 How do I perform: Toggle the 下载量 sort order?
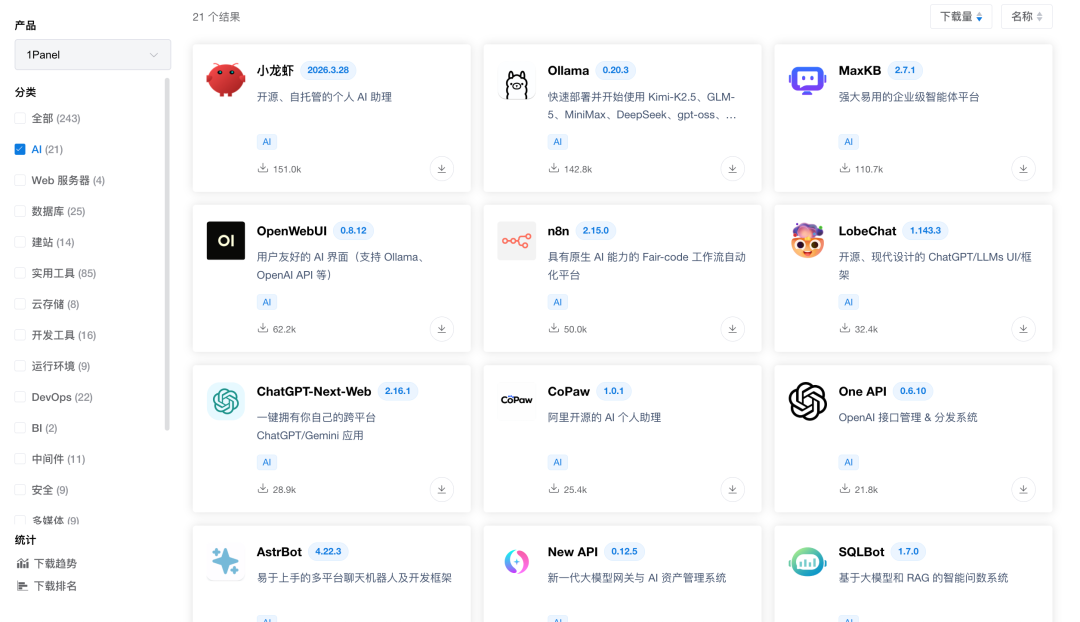(960, 17)
